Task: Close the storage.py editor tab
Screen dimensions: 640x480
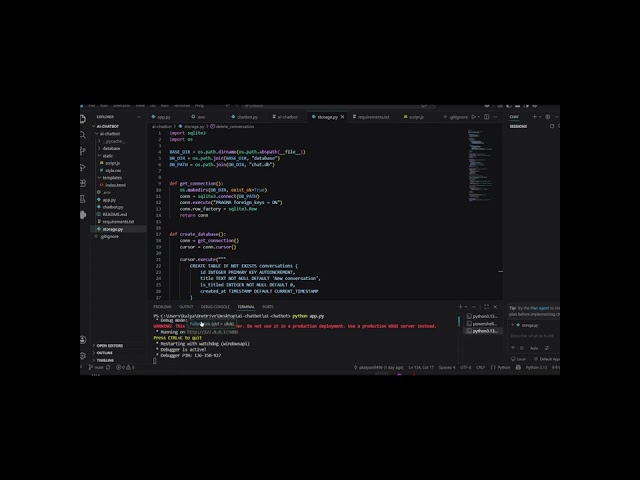Action: (x=342, y=117)
